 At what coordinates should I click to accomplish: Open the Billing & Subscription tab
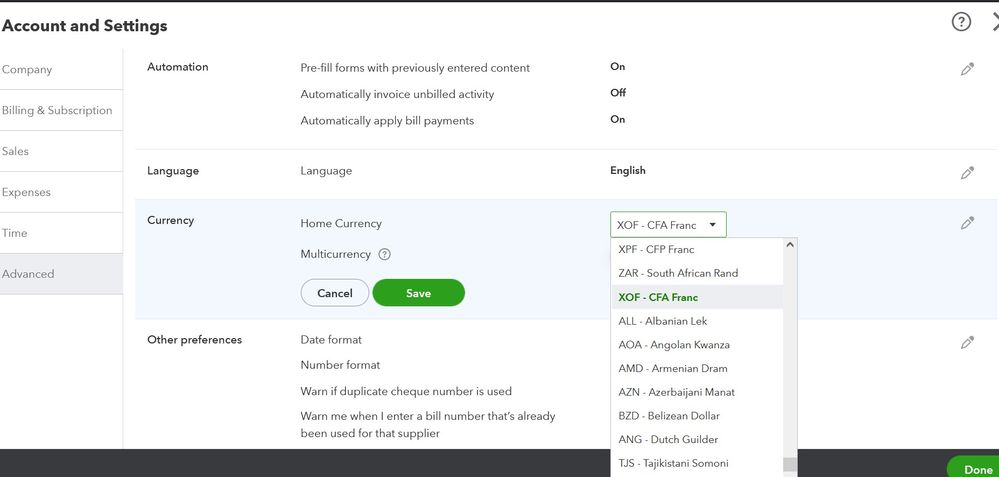click(x=57, y=111)
